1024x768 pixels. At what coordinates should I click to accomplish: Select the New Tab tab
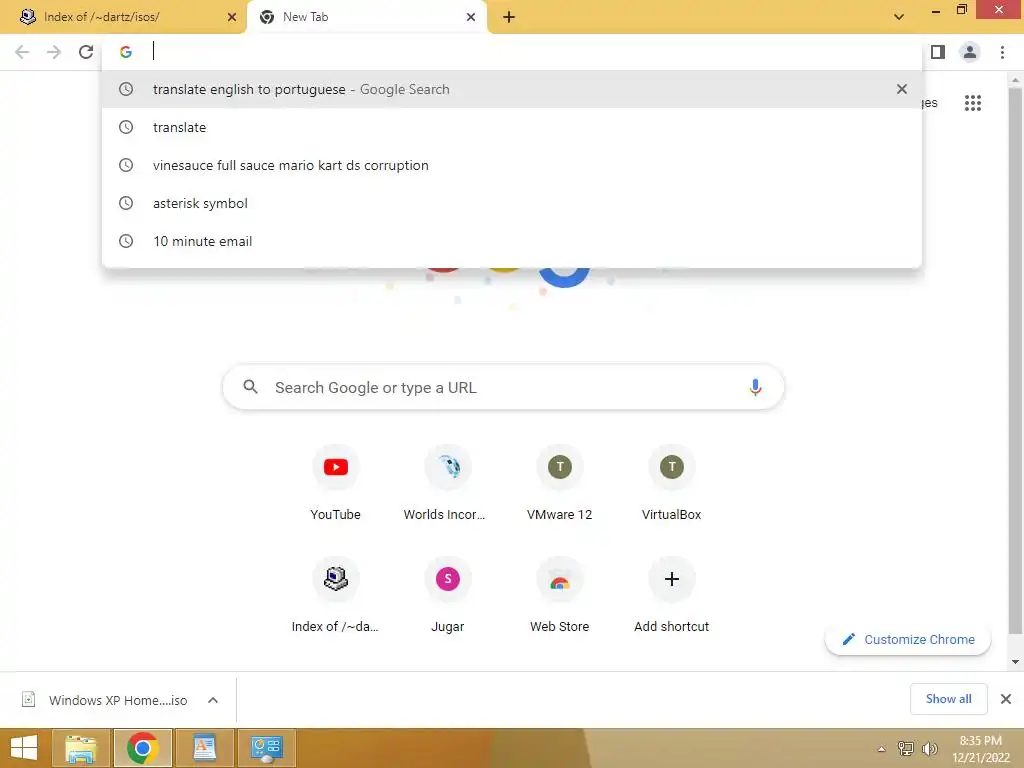click(366, 17)
